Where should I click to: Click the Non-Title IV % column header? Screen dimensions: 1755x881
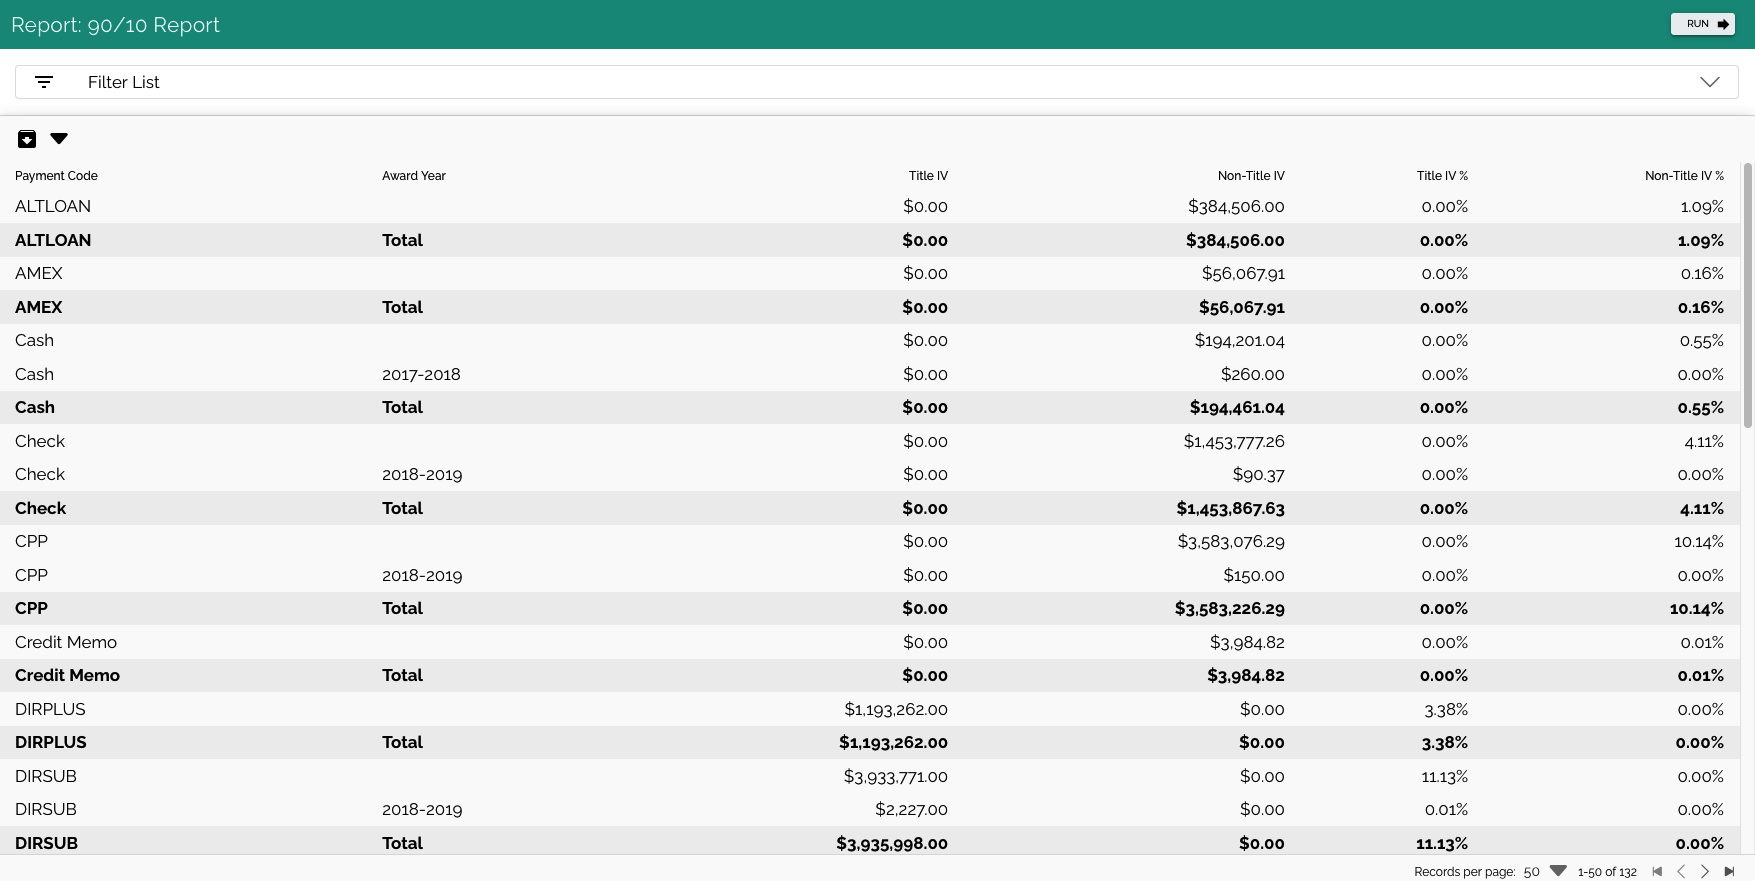point(1683,176)
